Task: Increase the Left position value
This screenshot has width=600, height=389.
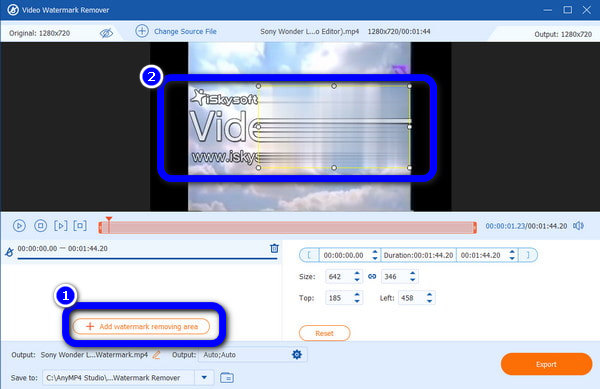Action: 429,295
